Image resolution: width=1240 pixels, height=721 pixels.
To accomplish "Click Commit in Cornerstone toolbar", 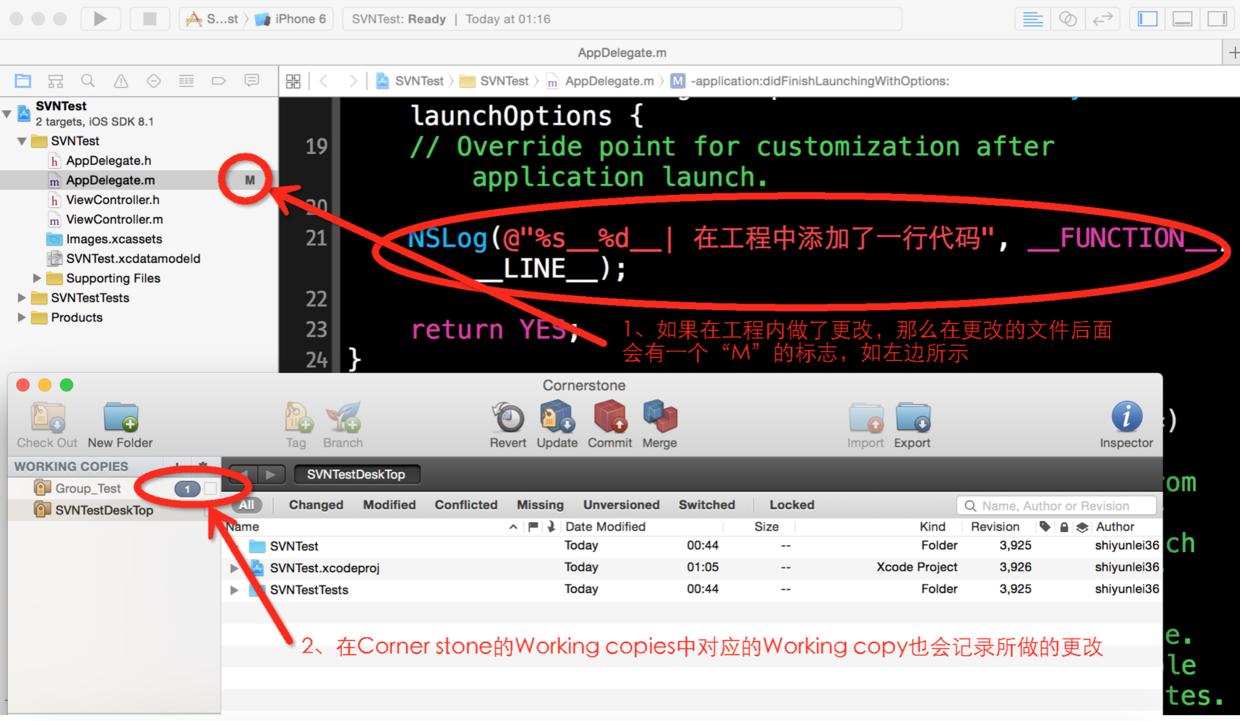I will tap(610, 425).
